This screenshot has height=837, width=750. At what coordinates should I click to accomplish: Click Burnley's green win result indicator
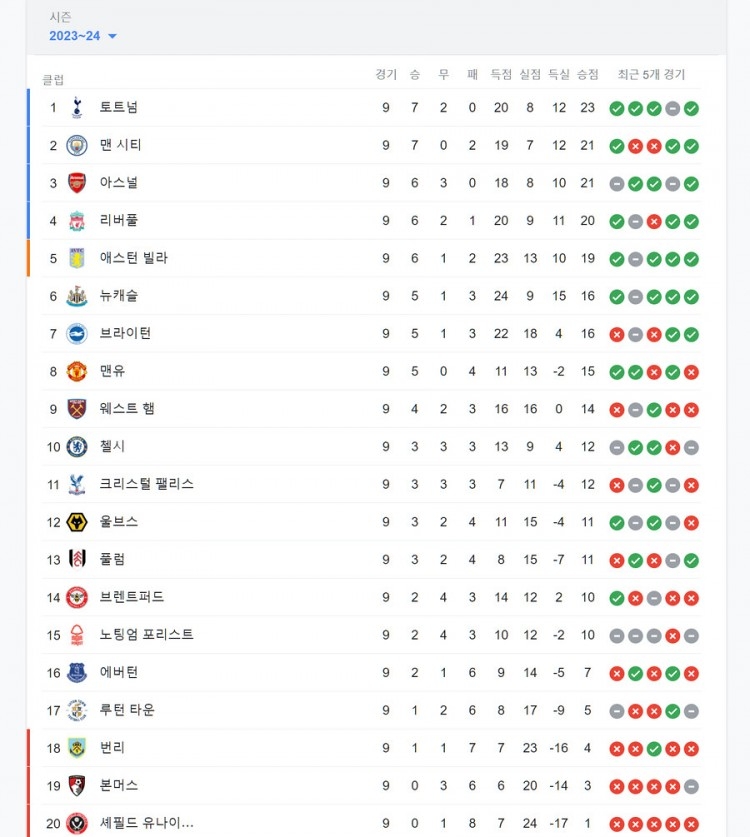coord(654,749)
